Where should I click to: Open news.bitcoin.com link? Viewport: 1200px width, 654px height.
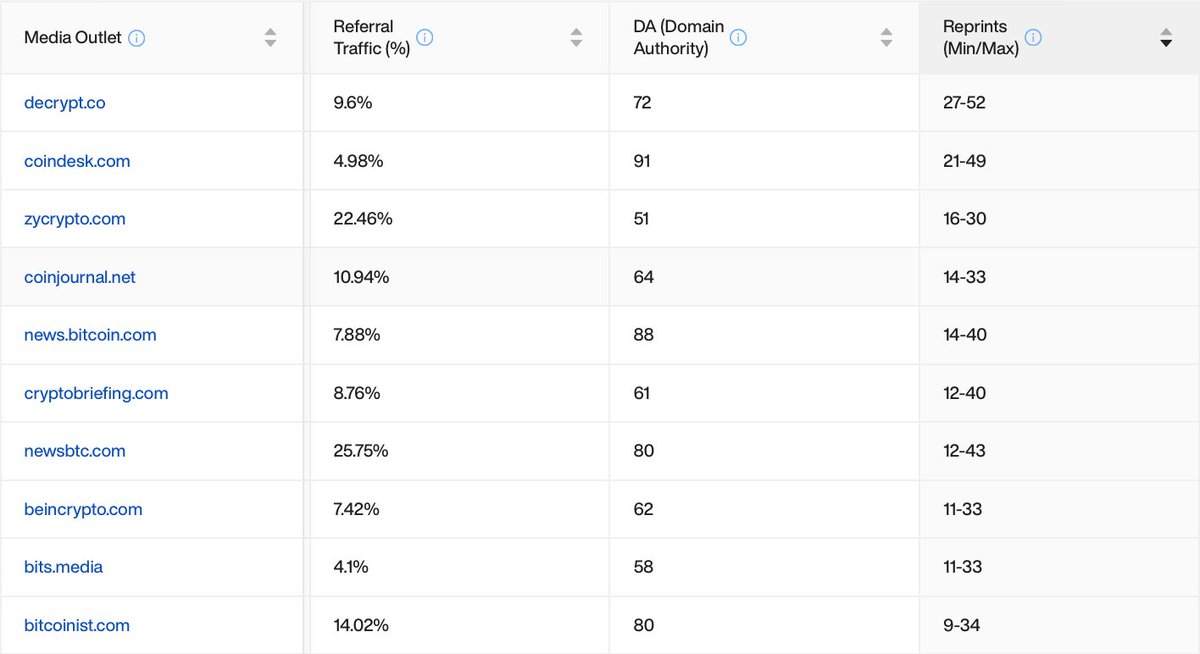pos(90,335)
